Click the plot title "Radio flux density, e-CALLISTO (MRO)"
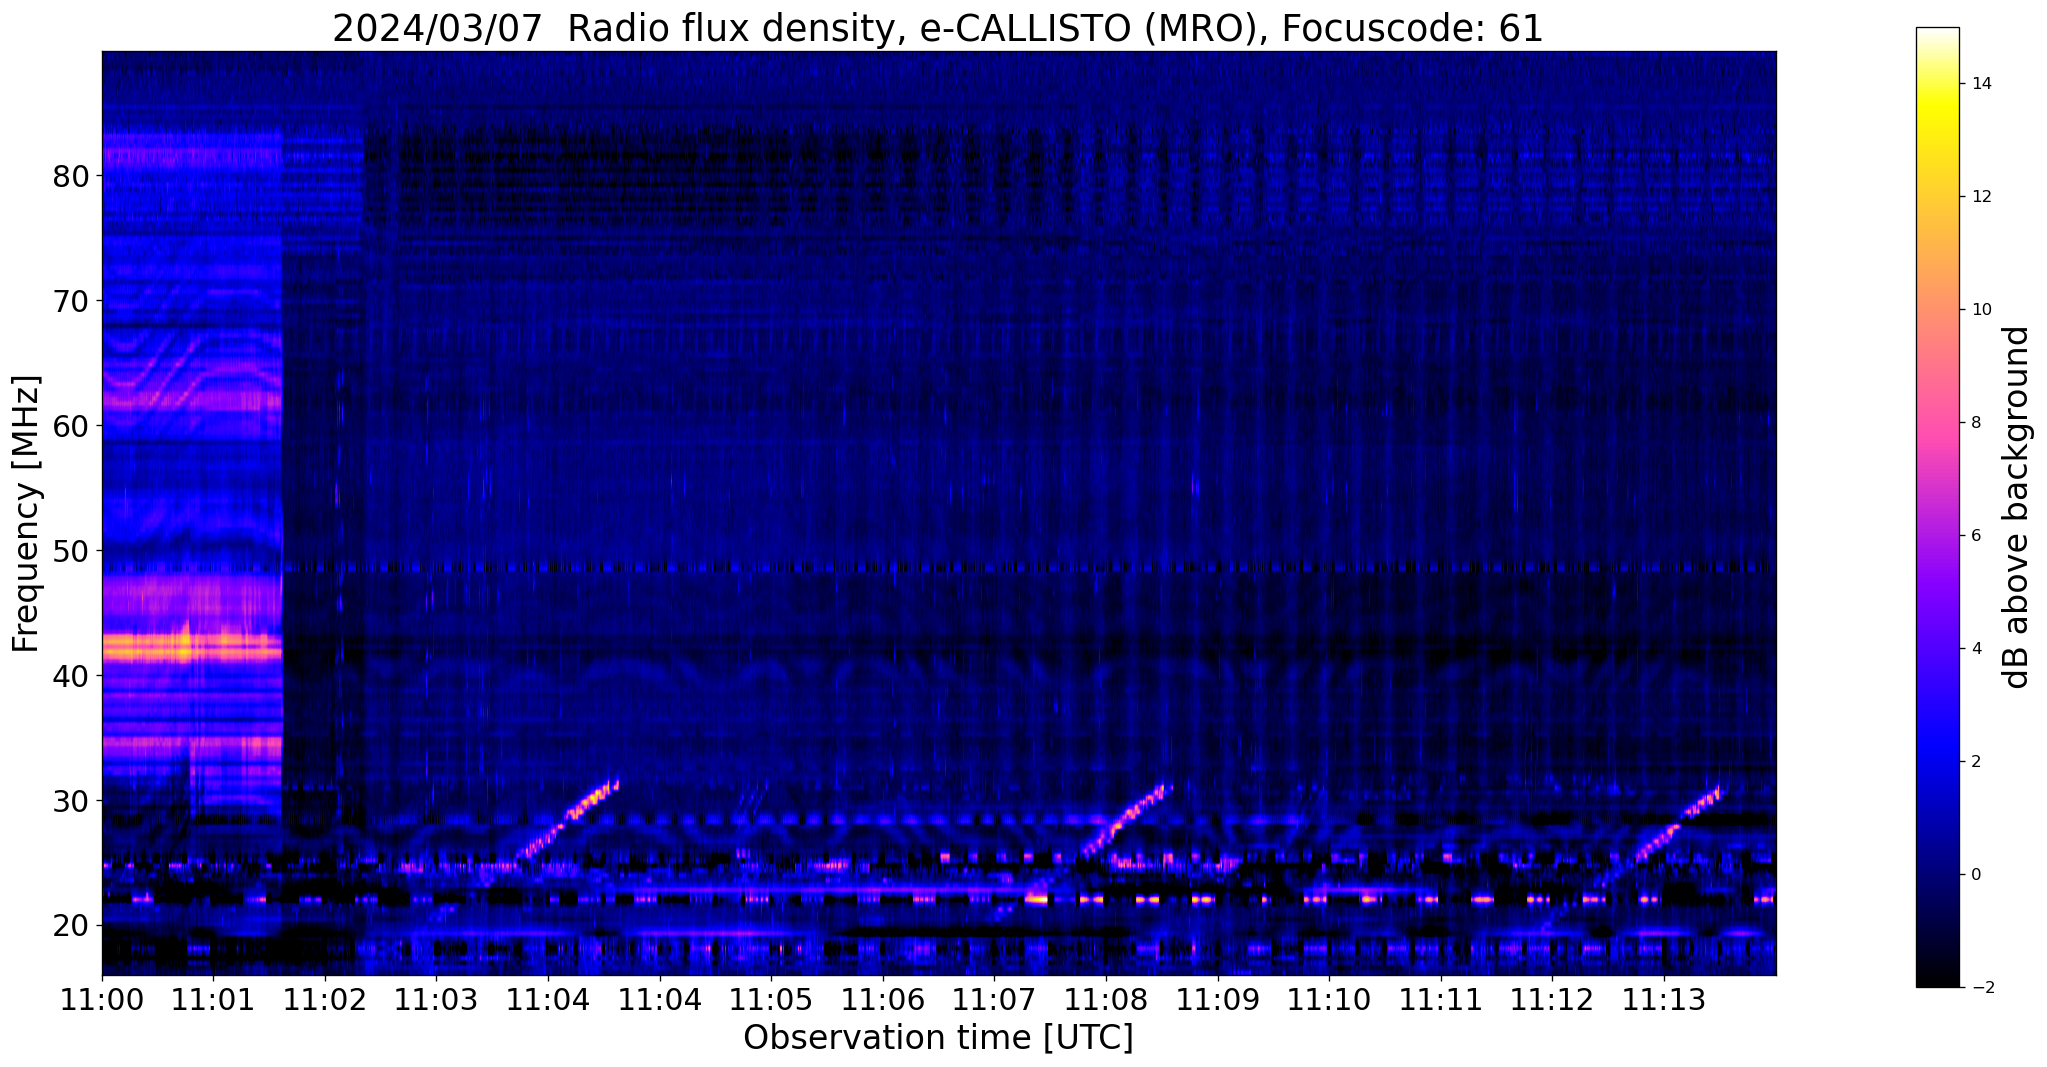2047x1067 pixels. coord(938,29)
